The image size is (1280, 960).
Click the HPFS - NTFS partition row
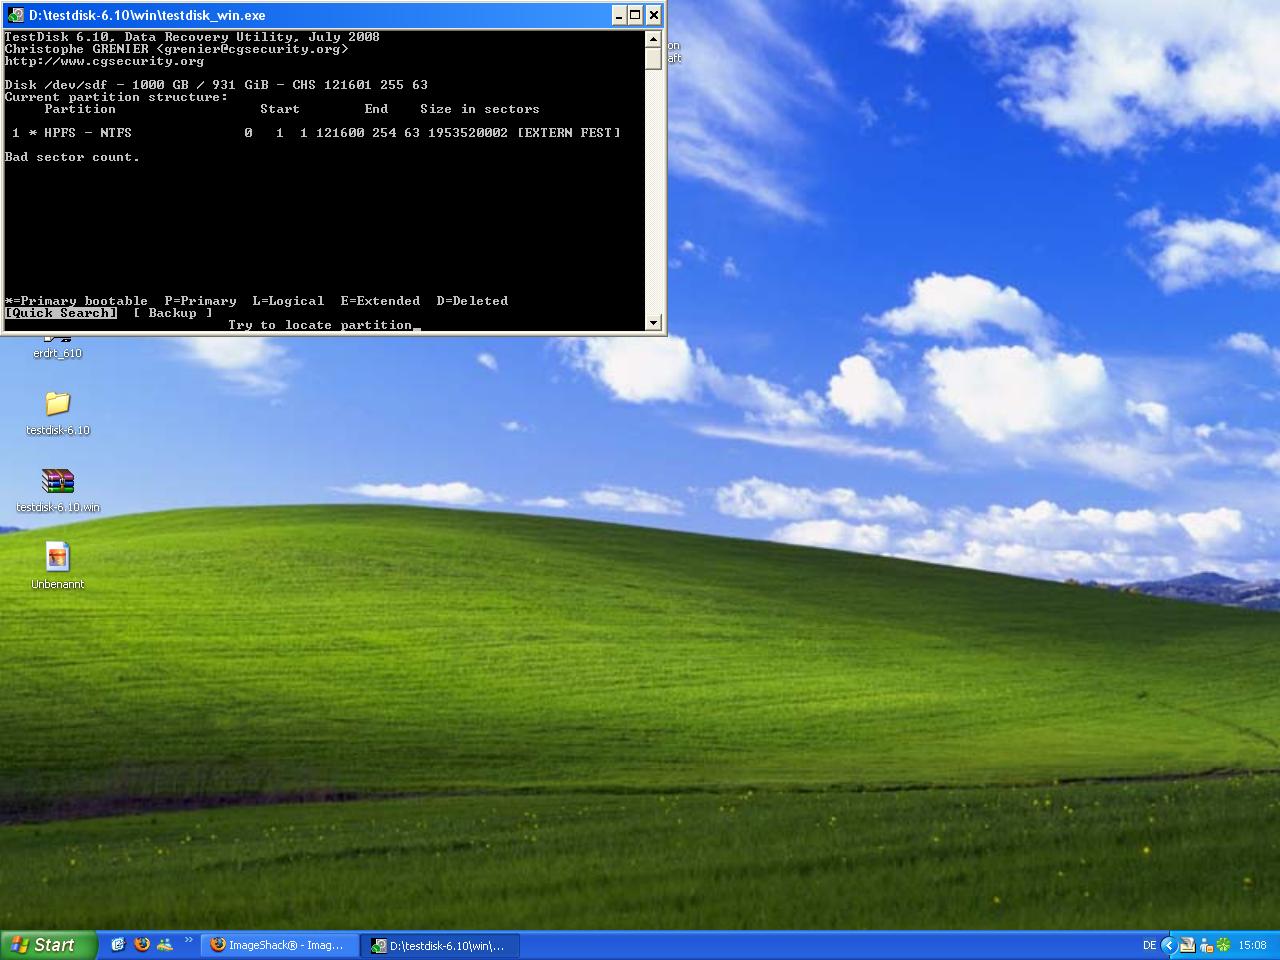317,133
